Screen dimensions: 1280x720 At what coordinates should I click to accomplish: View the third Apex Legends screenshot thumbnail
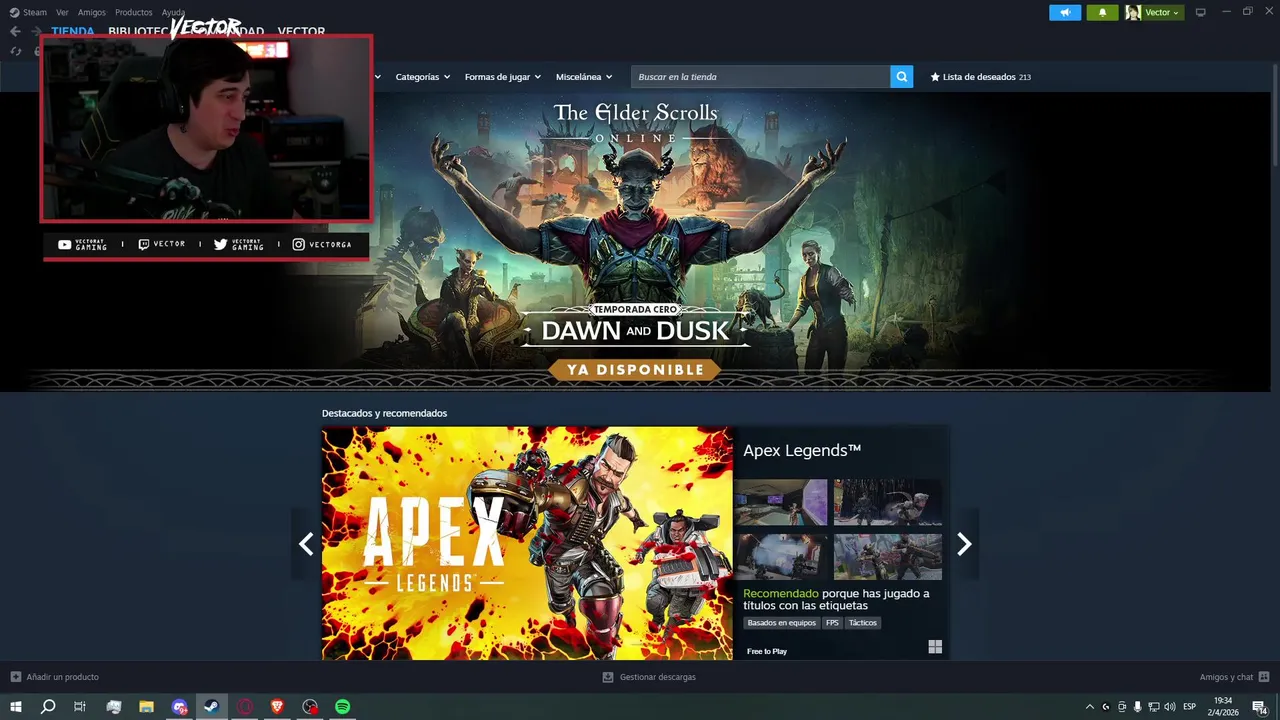click(x=781, y=557)
